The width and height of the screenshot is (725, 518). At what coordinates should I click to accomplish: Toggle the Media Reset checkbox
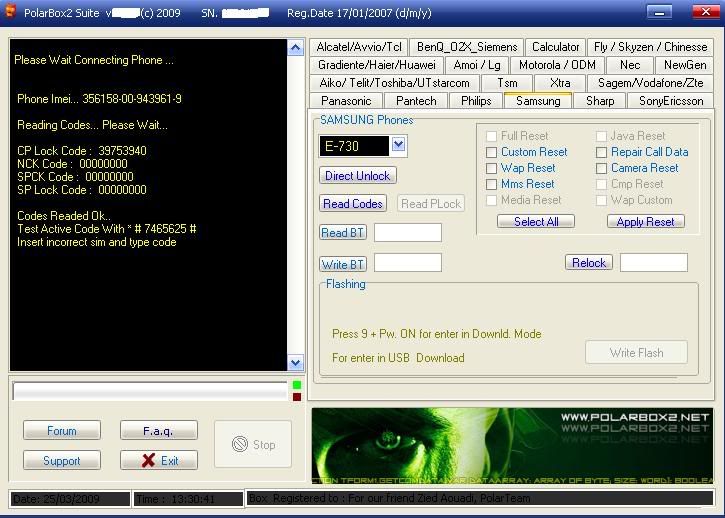(x=492, y=200)
